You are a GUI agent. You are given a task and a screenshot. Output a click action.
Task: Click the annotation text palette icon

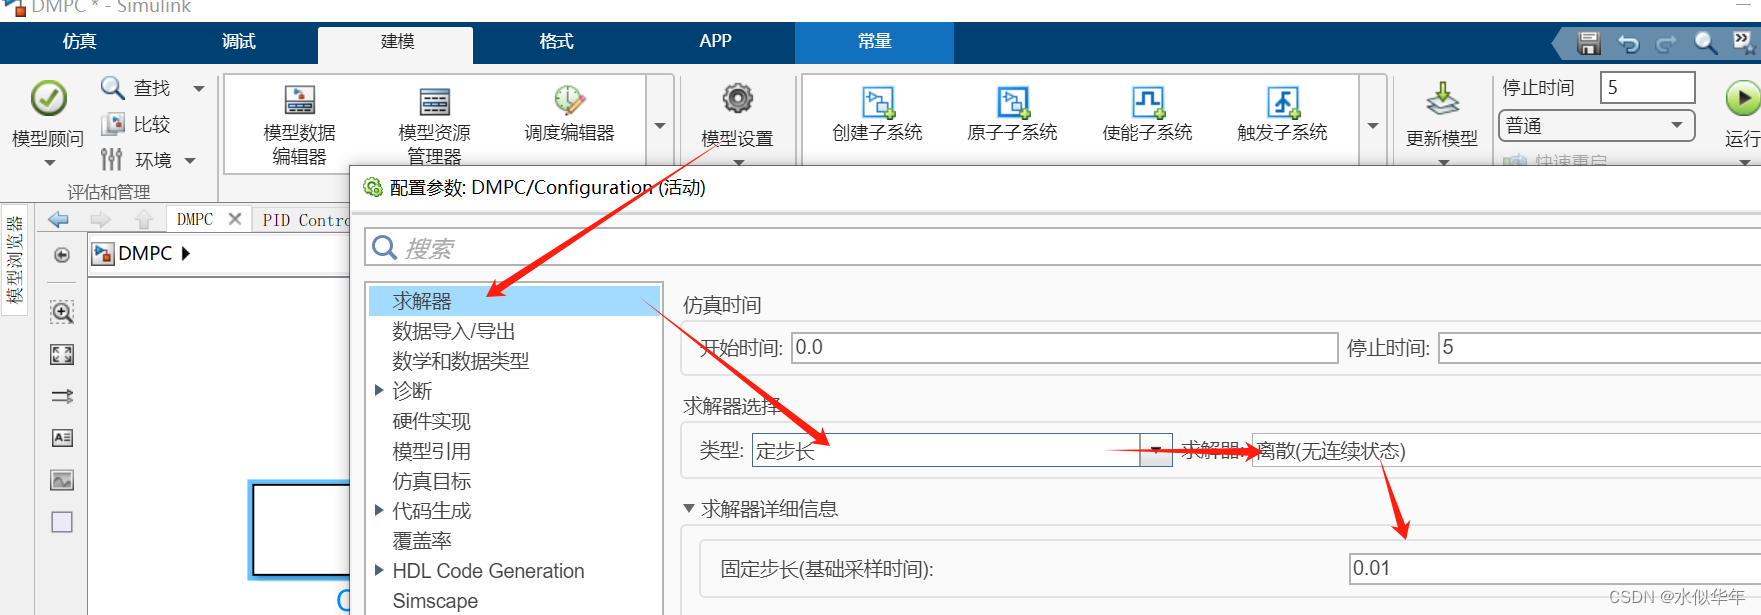pos(62,438)
